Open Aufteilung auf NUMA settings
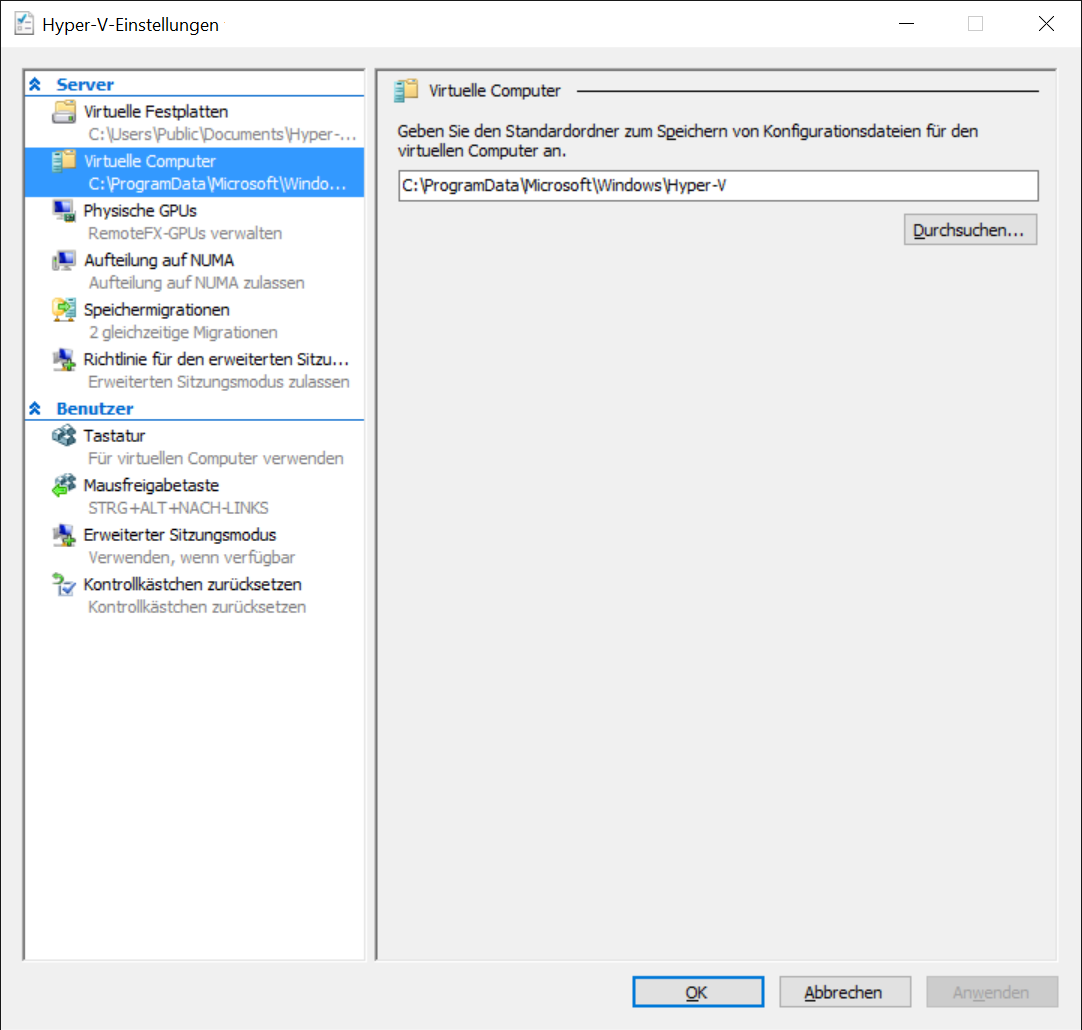The width and height of the screenshot is (1082, 1030). [x=159, y=261]
